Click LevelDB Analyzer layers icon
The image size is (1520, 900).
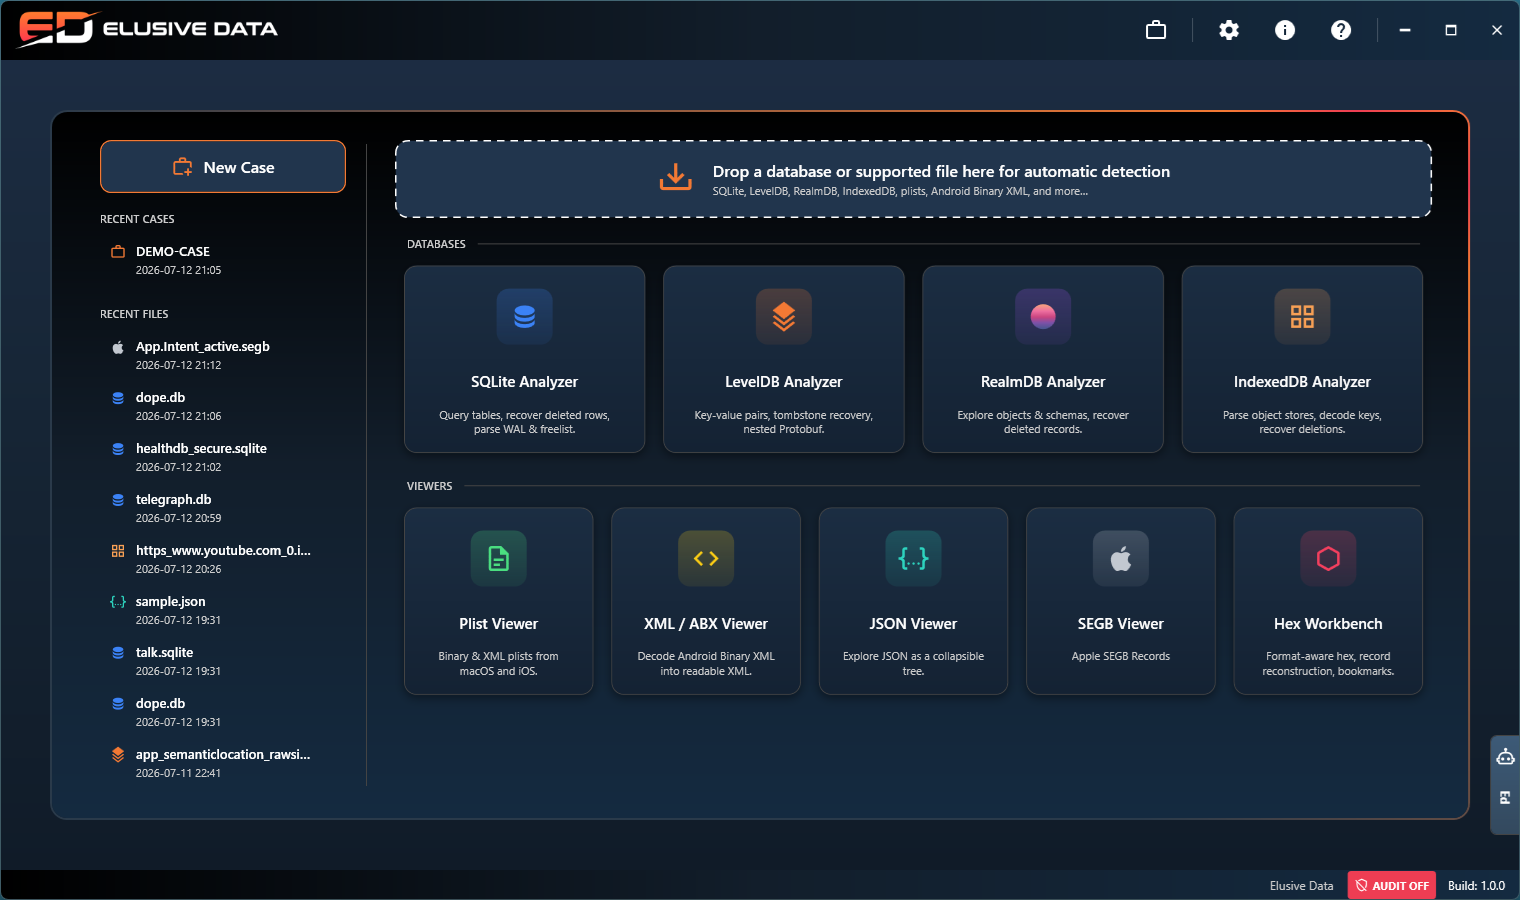pyautogui.click(x=784, y=317)
